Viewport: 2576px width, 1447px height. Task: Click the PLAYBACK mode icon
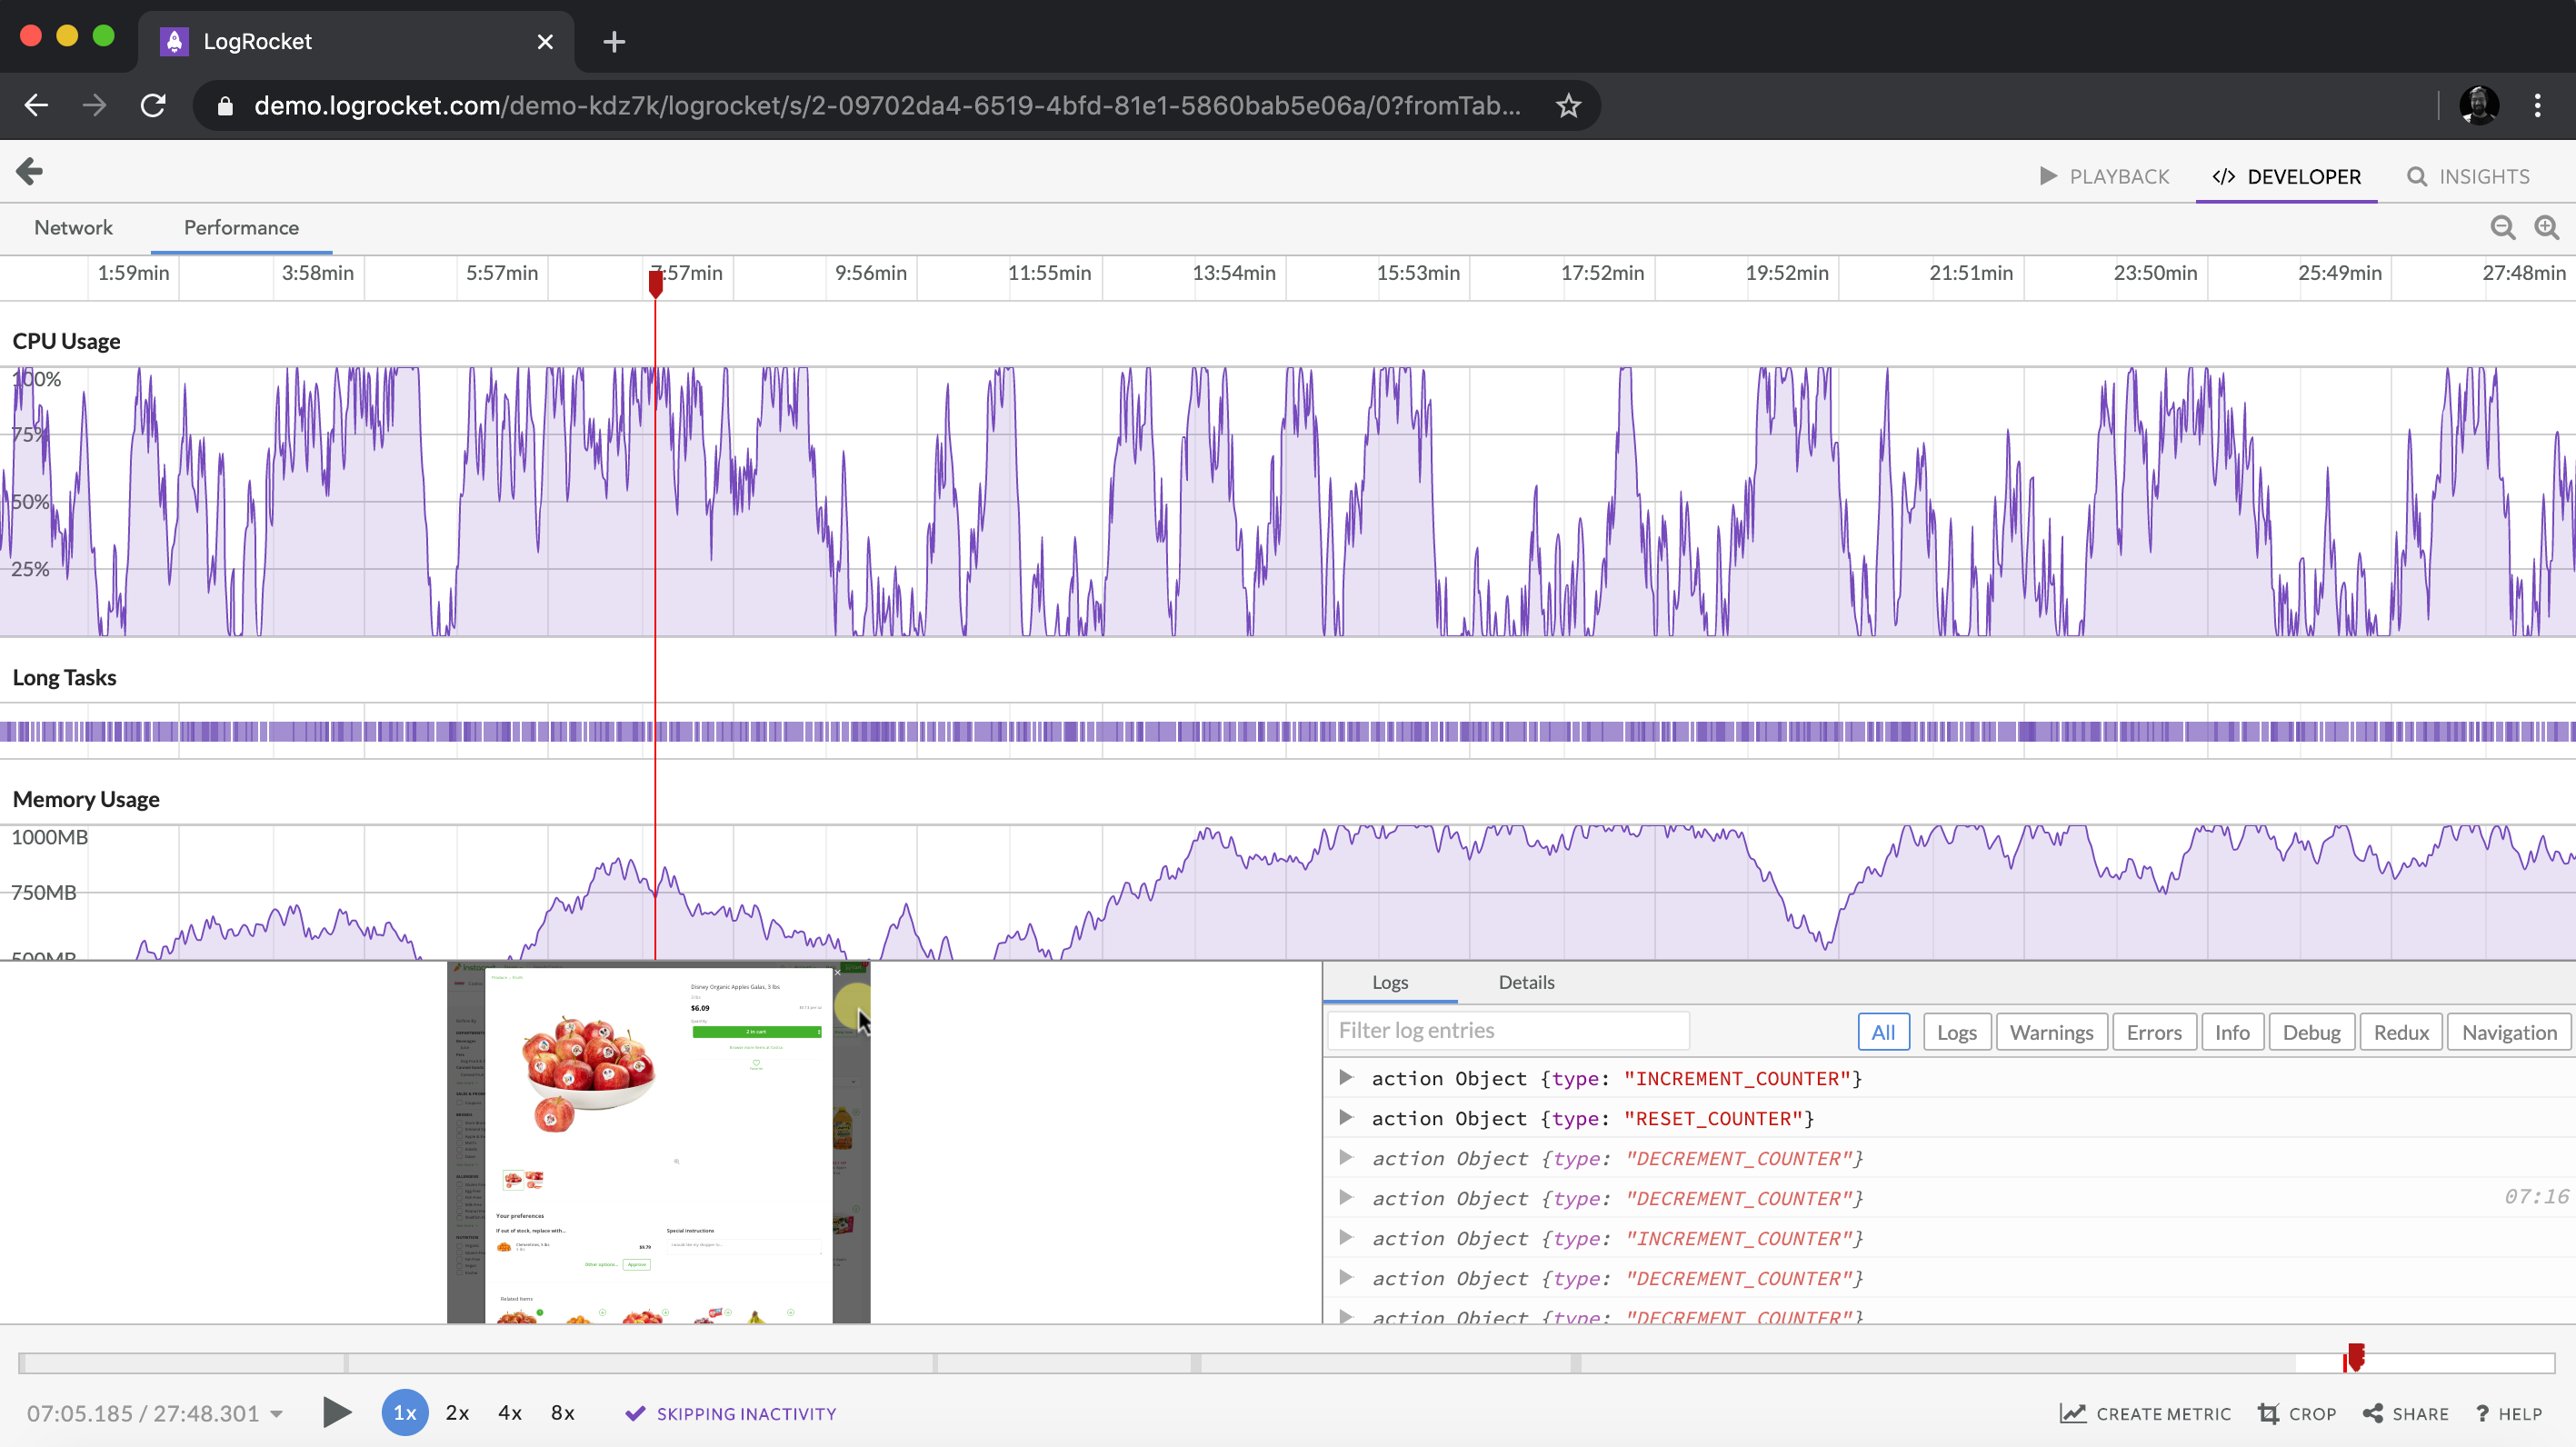click(x=2049, y=175)
